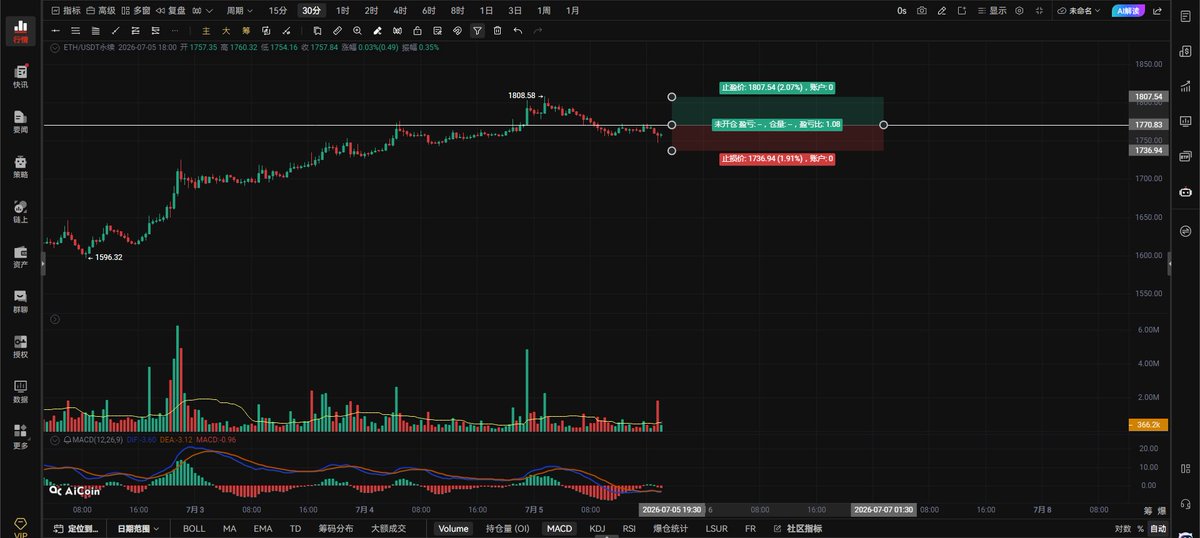Take a chart screenshot with the camera icon
This screenshot has width=1200, height=538.
[x=921, y=11]
